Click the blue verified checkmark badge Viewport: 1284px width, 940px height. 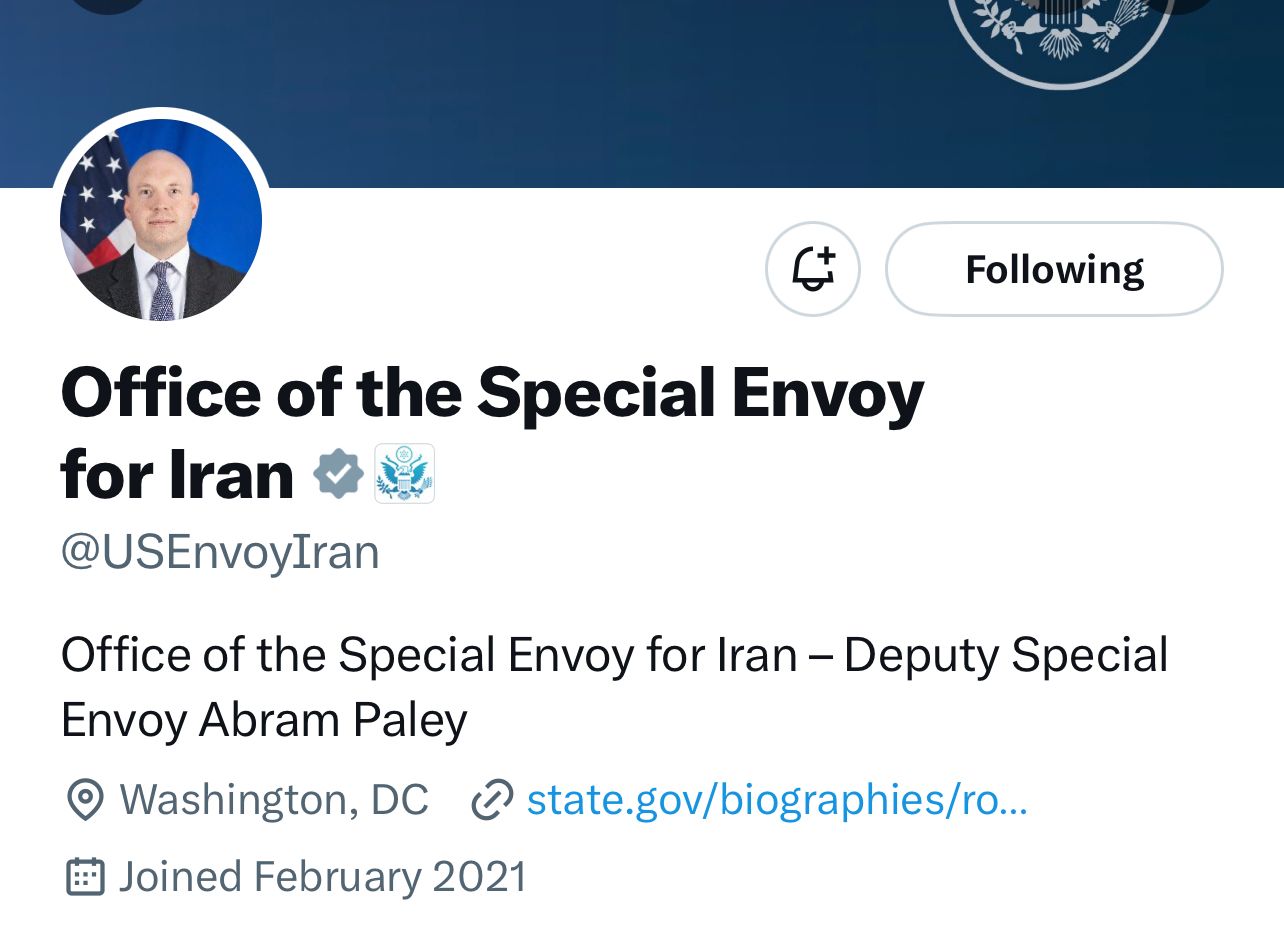[336, 474]
